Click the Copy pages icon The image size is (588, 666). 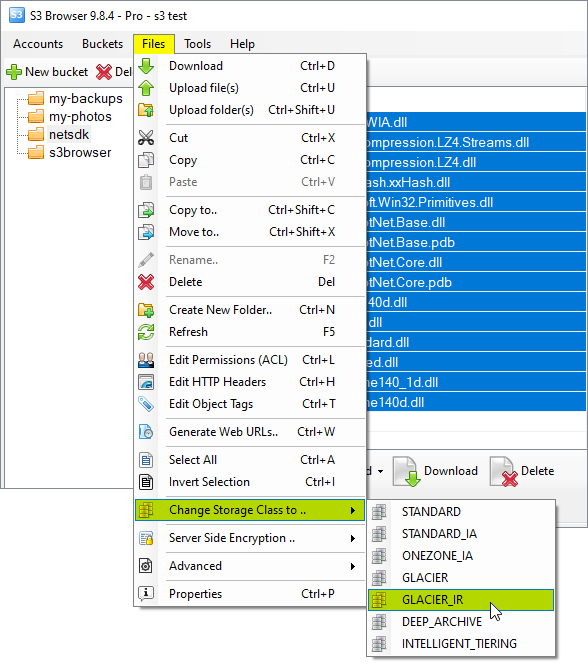pyautogui.click(x=146, y=160)
